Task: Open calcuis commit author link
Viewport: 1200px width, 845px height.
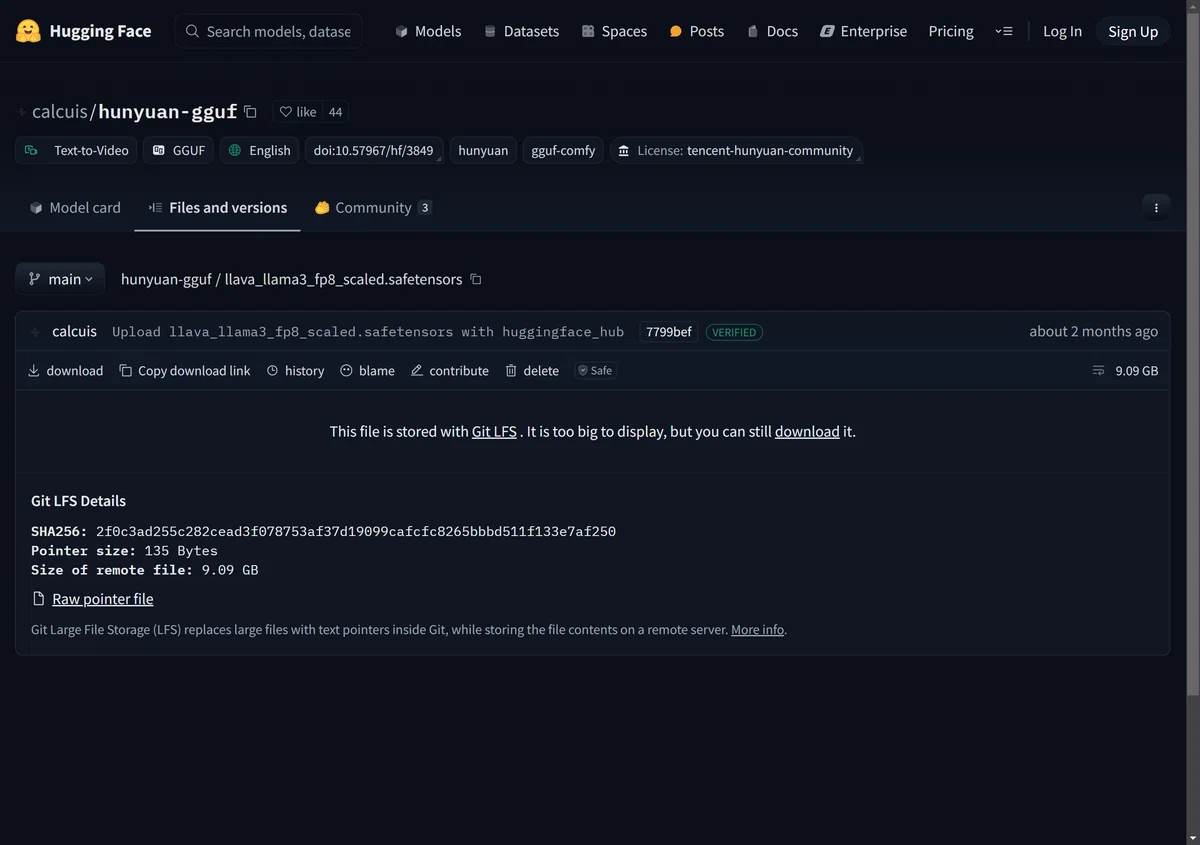Action: (74, 331)
